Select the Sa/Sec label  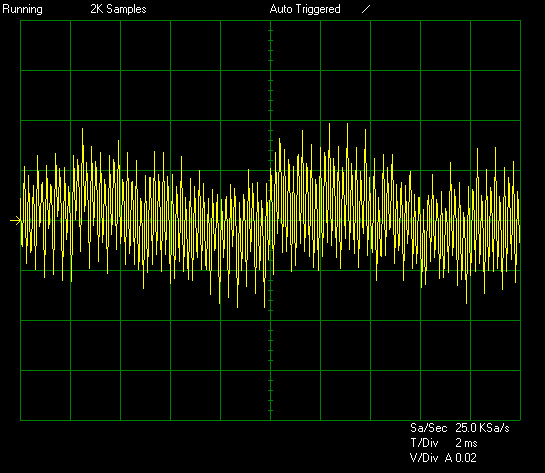pyautogui.click(x=428, y=428)
